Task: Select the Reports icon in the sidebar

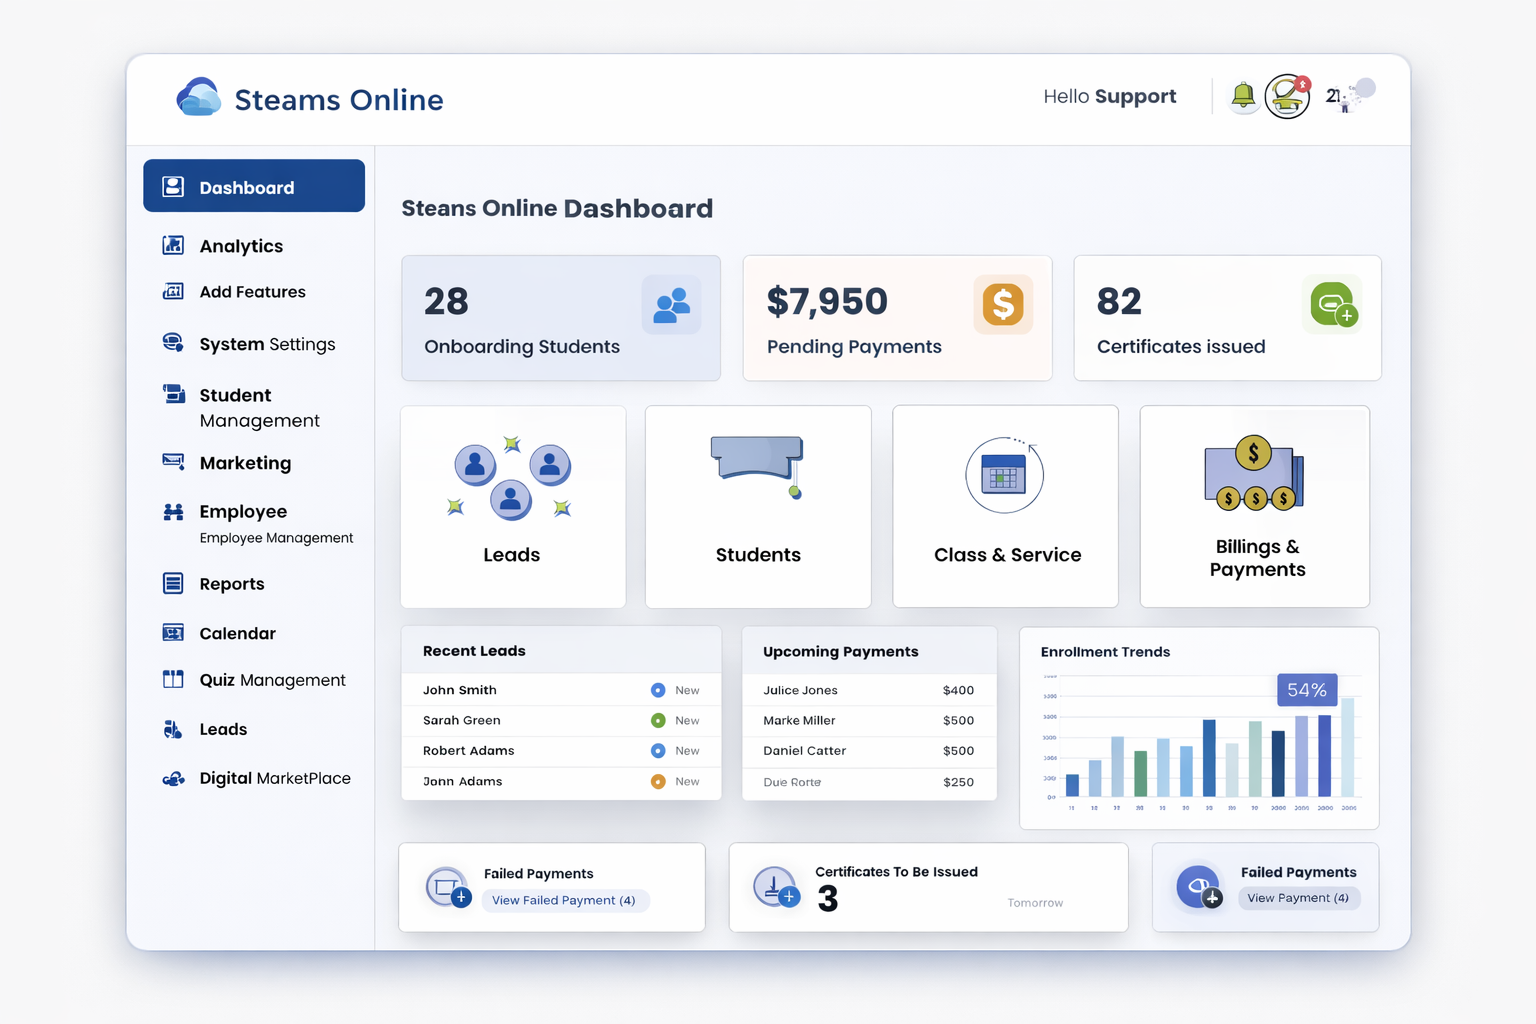Action: coord(172,583)
